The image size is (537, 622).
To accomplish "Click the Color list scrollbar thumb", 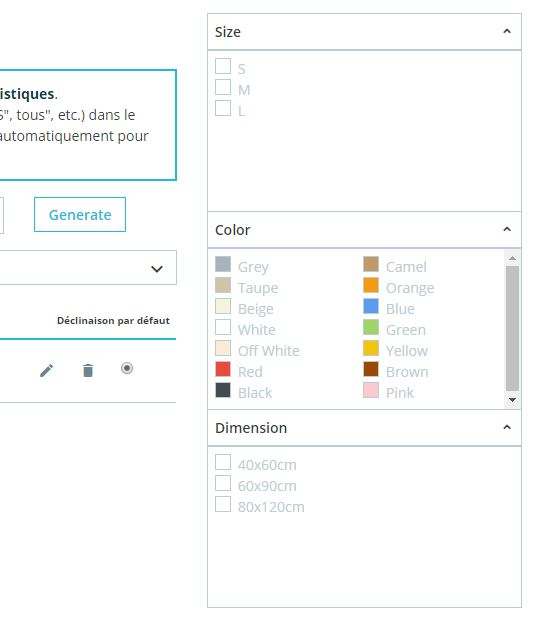I will [512, 328].
